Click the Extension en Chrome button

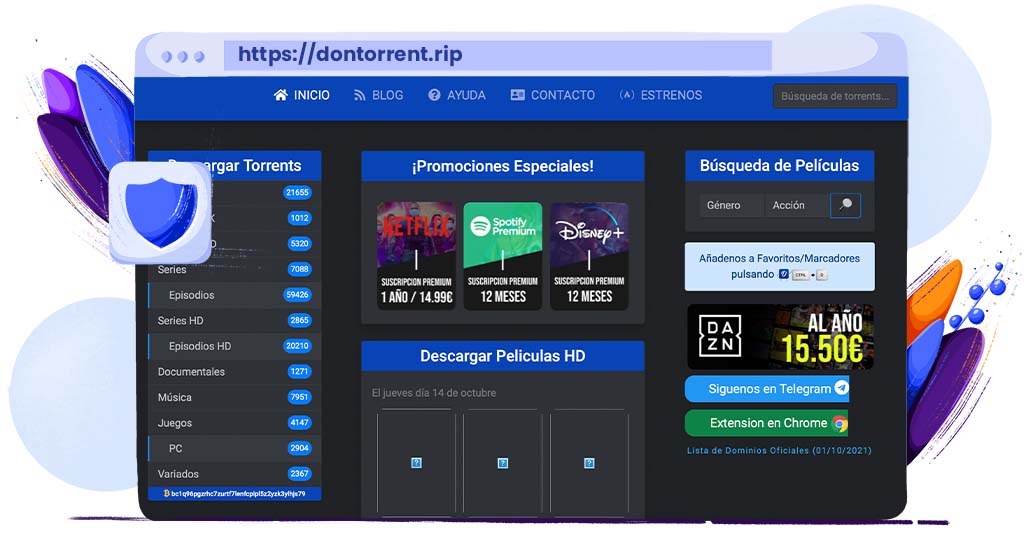(767, 423)
